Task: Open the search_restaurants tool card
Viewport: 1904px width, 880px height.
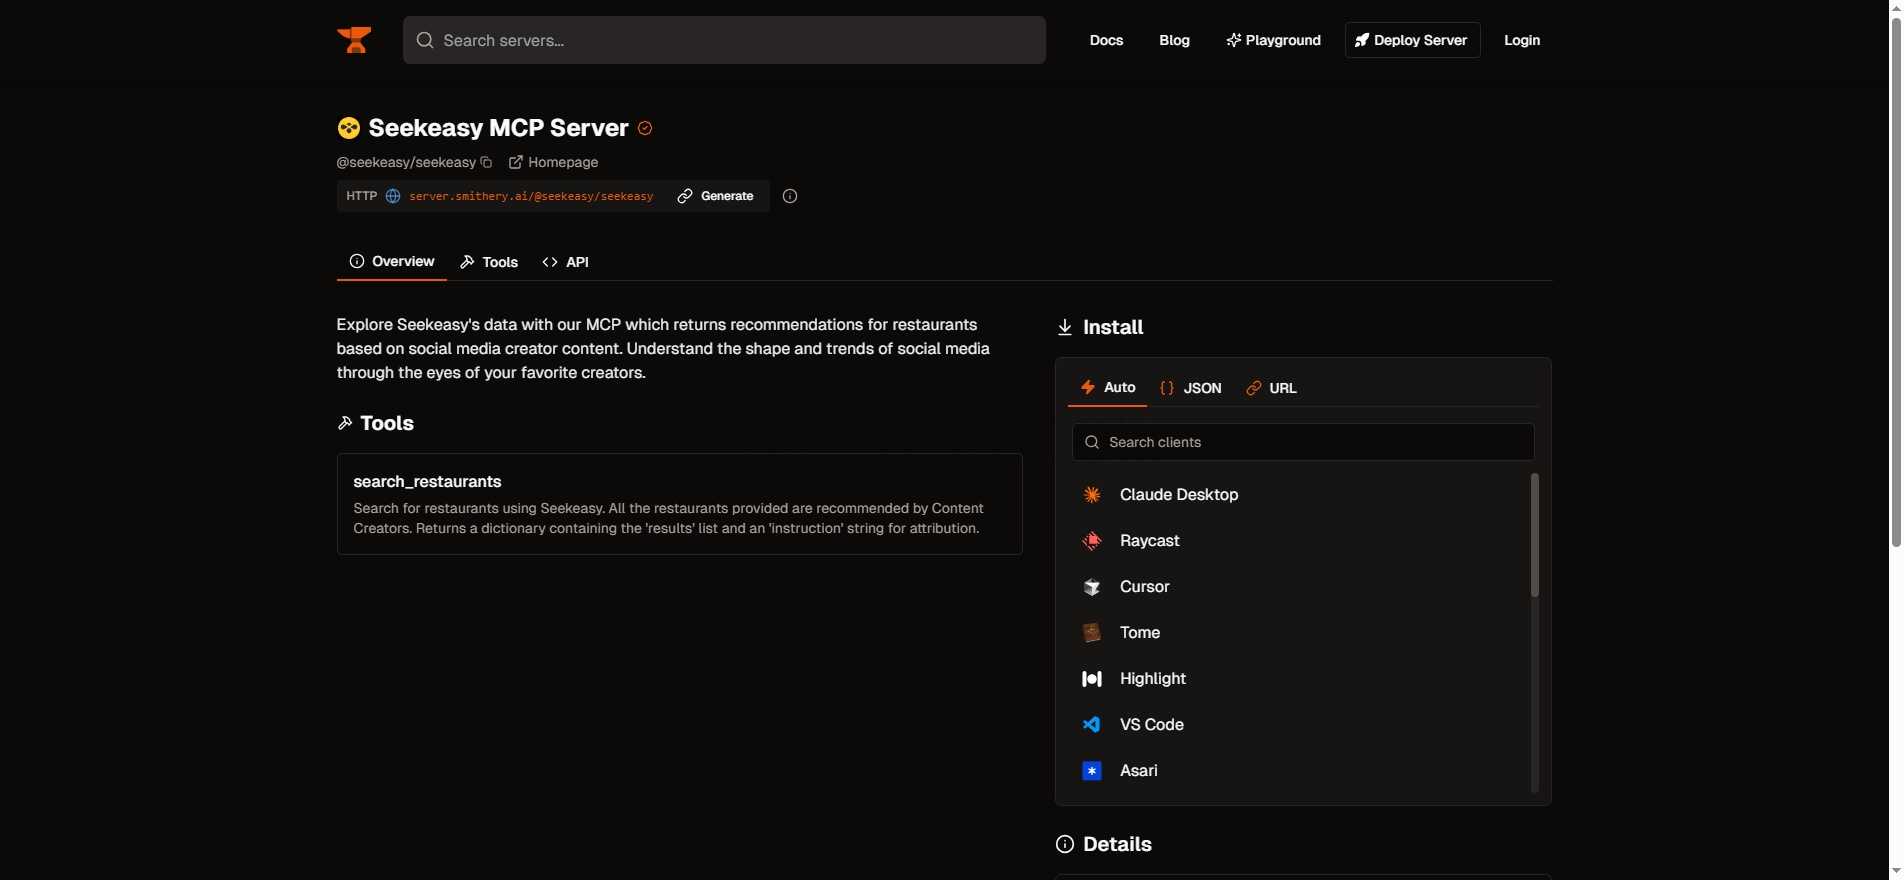Action: click(680, 504)
